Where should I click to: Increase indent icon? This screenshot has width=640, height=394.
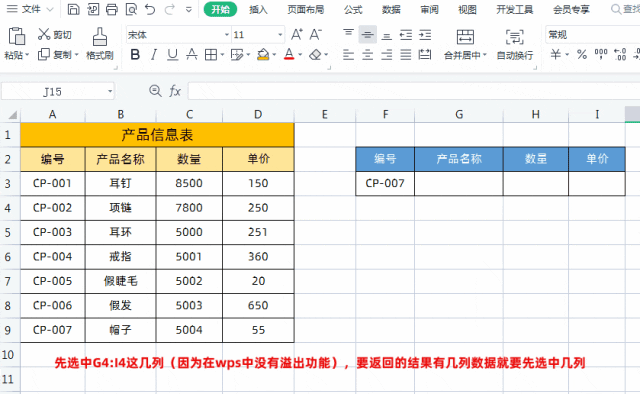(425, 35)
